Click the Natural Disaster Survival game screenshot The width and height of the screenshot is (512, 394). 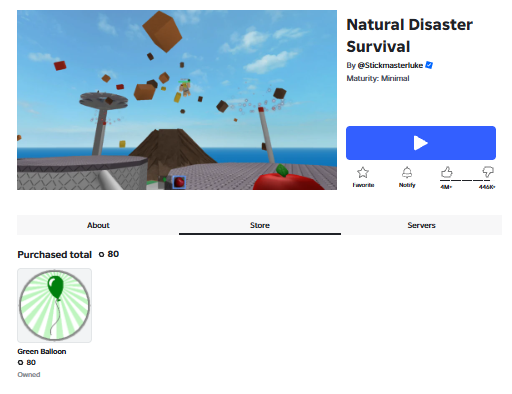point(177,100)
